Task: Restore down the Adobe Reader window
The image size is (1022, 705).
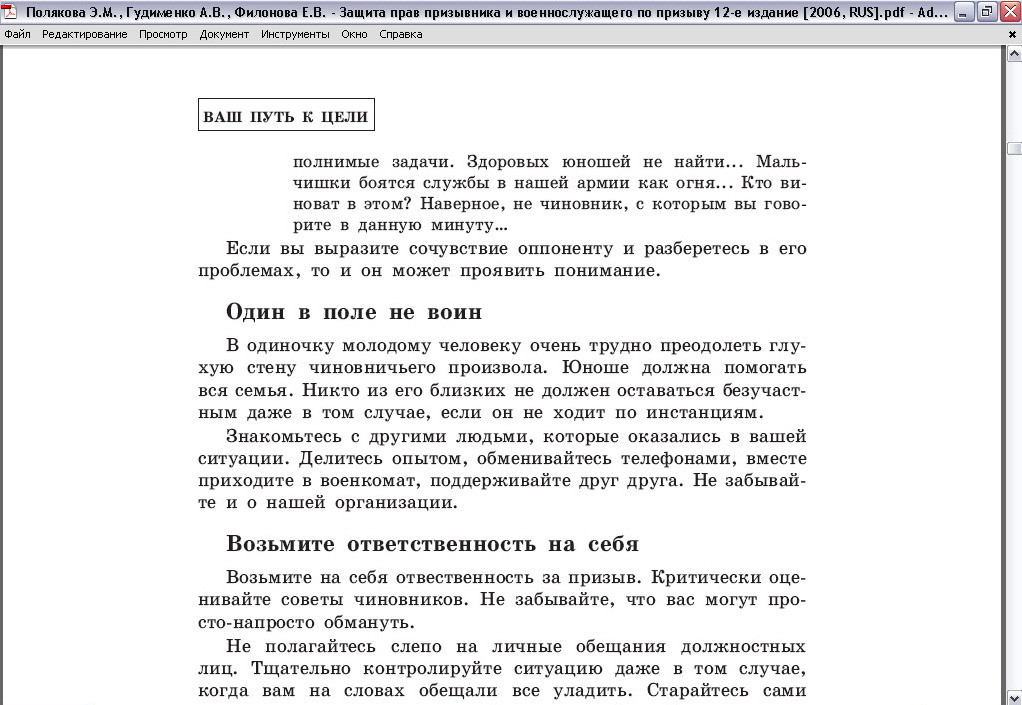Action: pos(987,12)
